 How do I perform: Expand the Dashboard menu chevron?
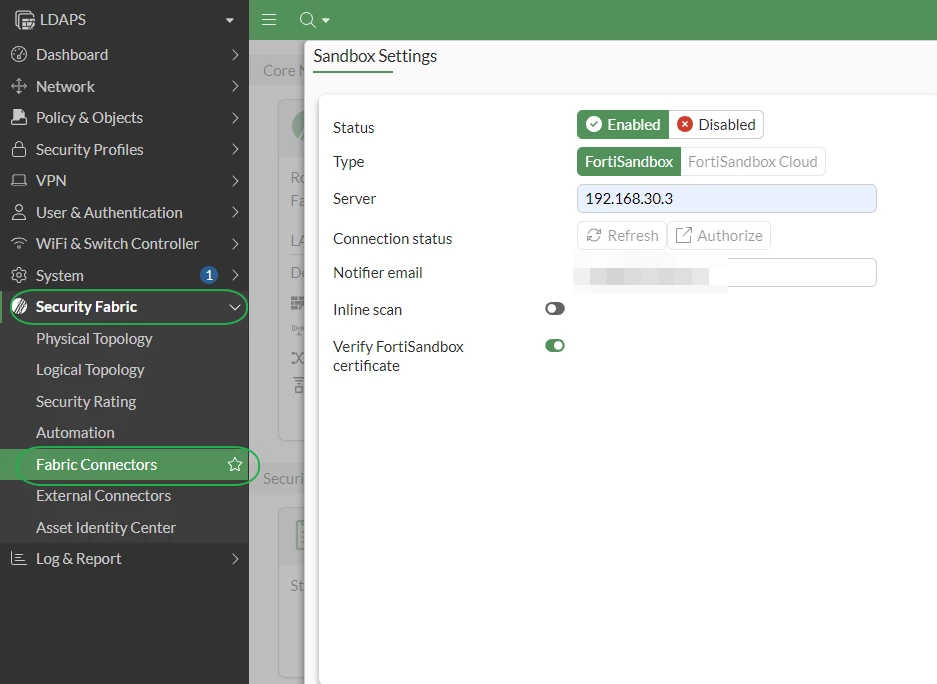tap(235, 55)
